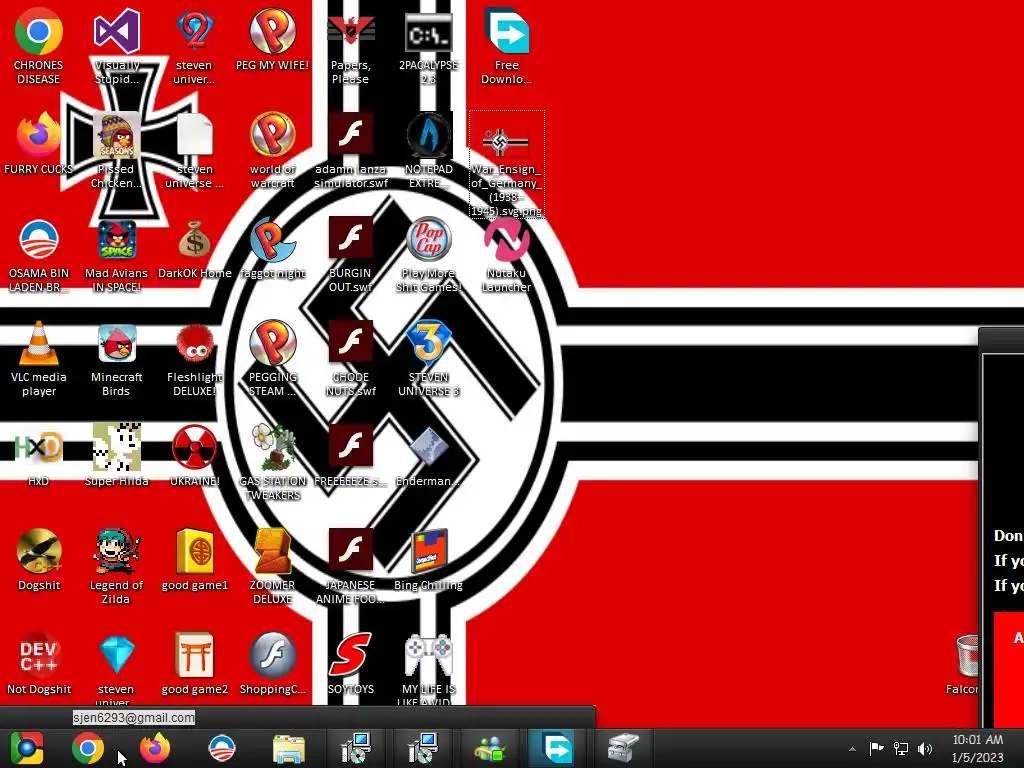Open the DarkOK Home money bag icon
This screenshot has height=768, width=1024.
click(x=195, y=249)
